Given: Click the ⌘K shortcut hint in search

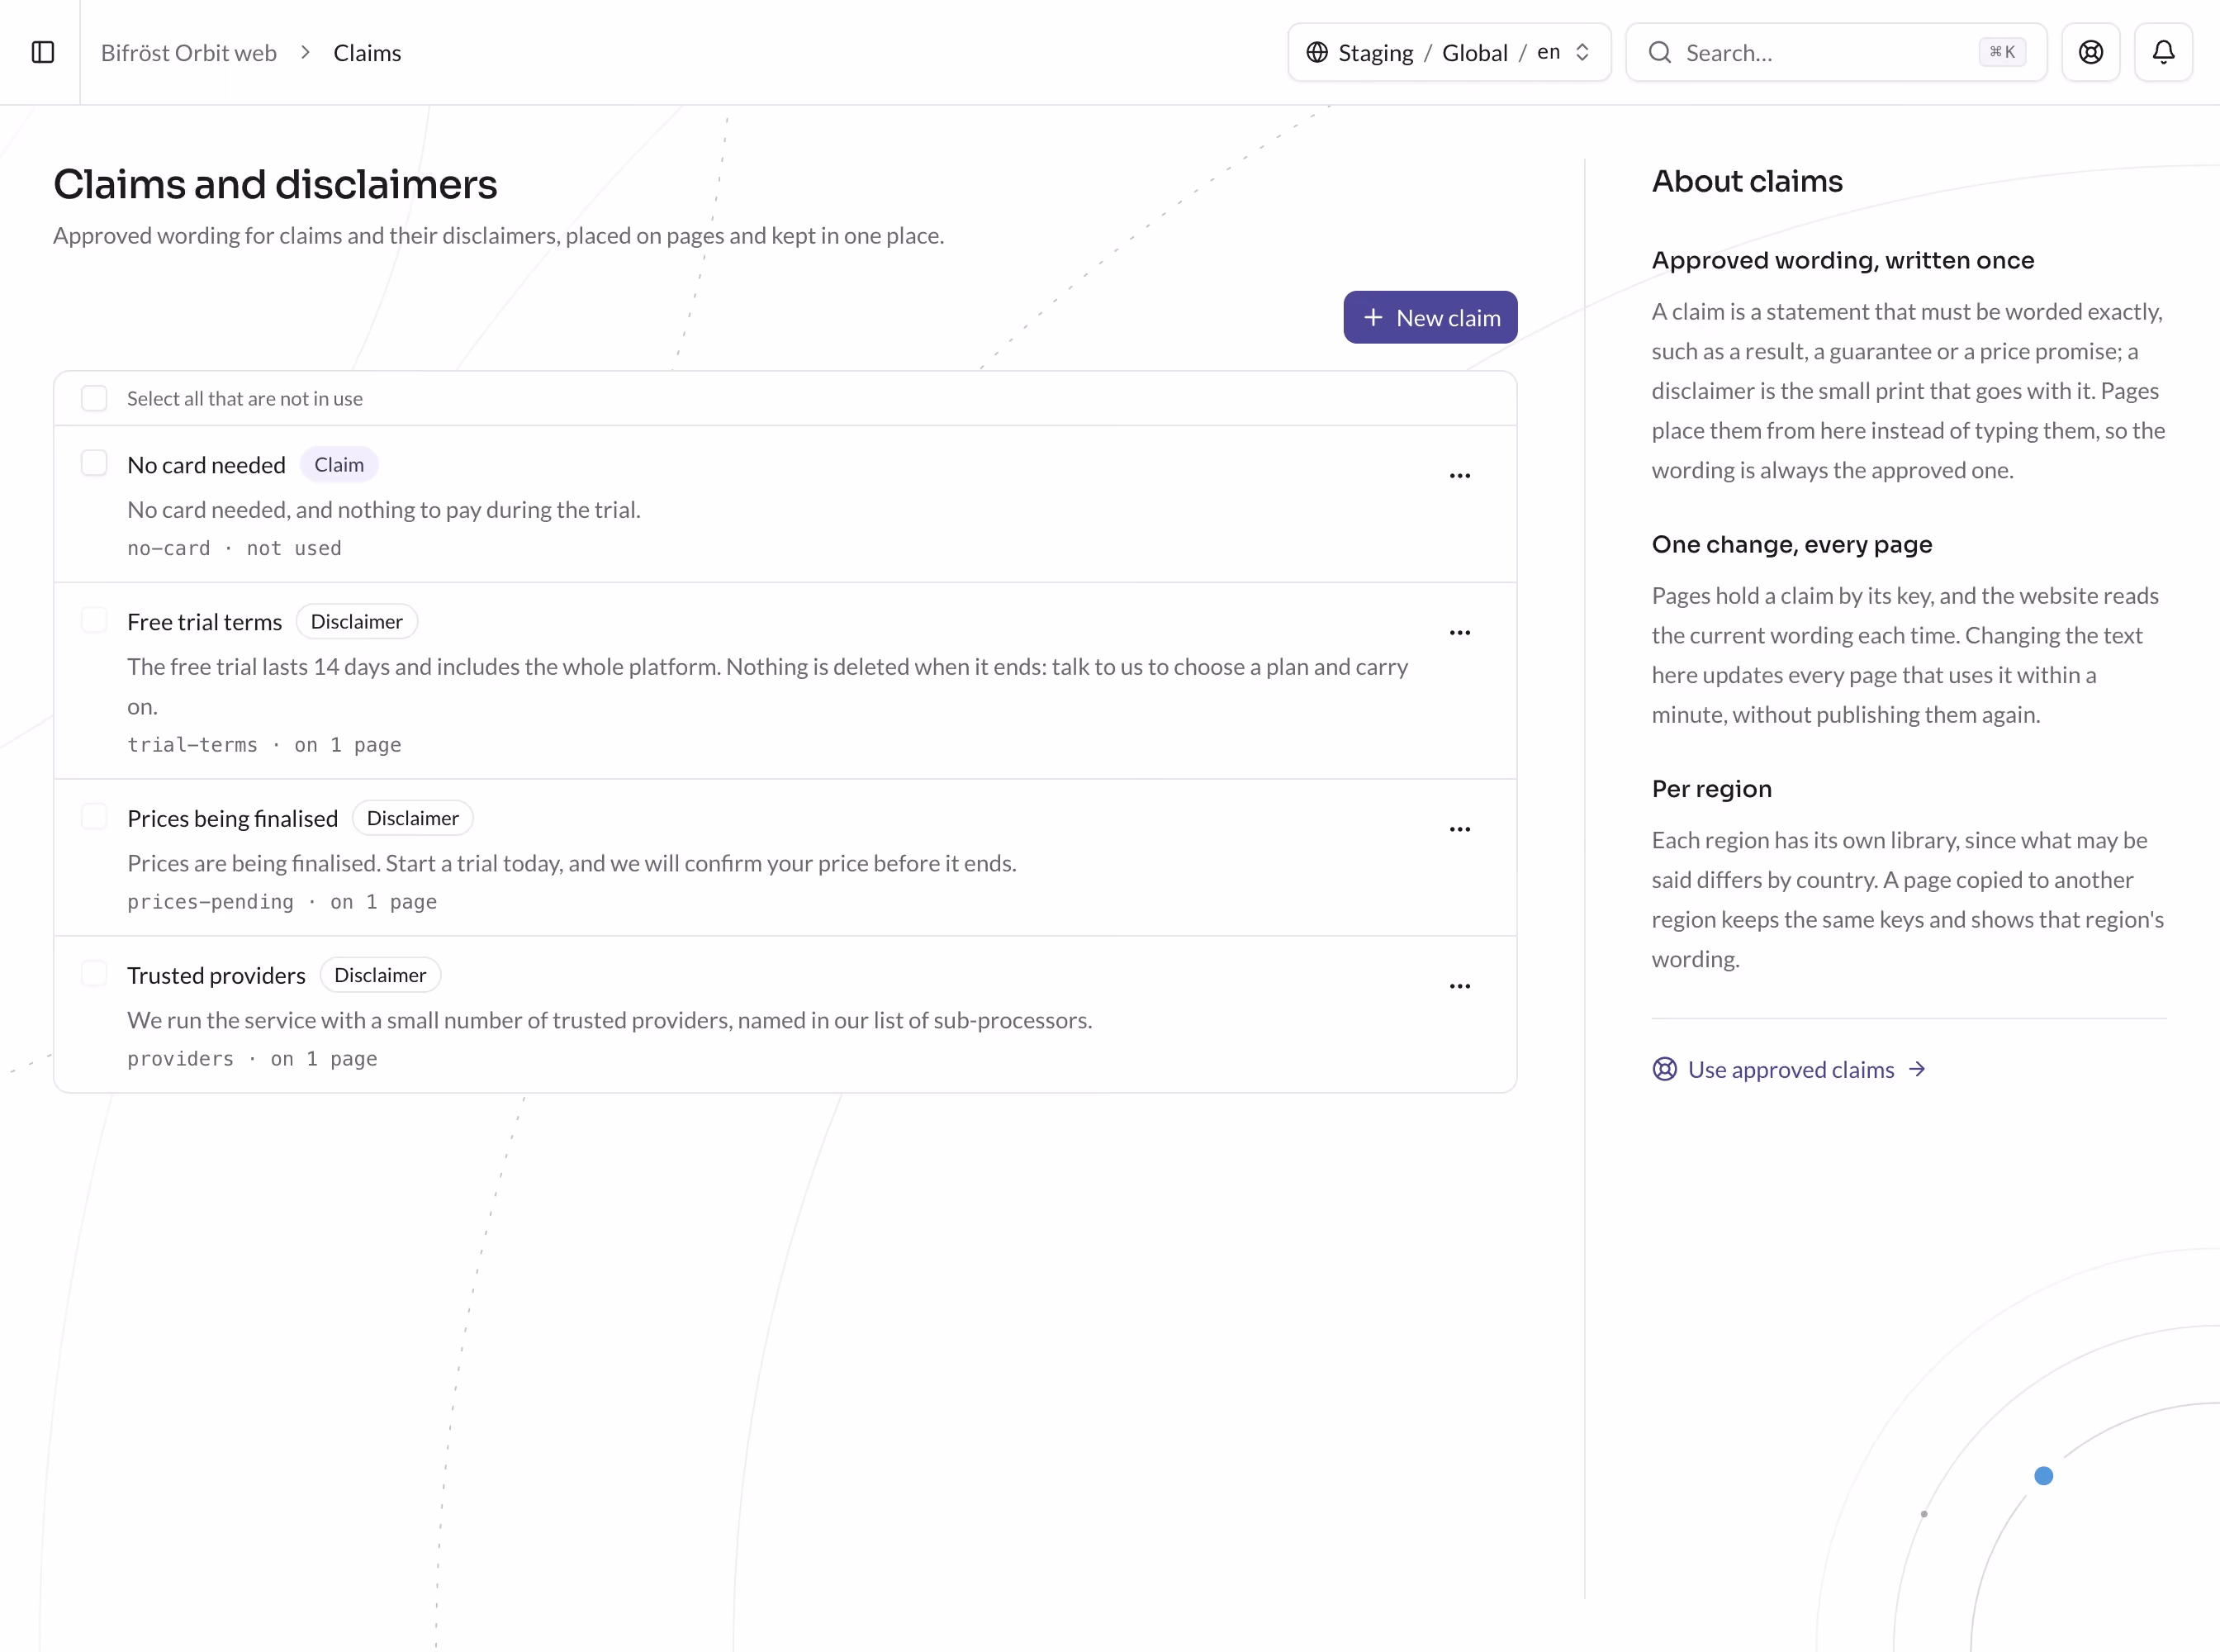Looking at the screenshot, I should coord(2002,52).
